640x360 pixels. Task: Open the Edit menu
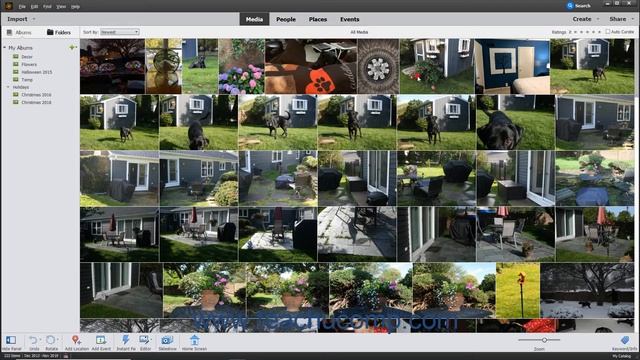(x=35, y=7)
